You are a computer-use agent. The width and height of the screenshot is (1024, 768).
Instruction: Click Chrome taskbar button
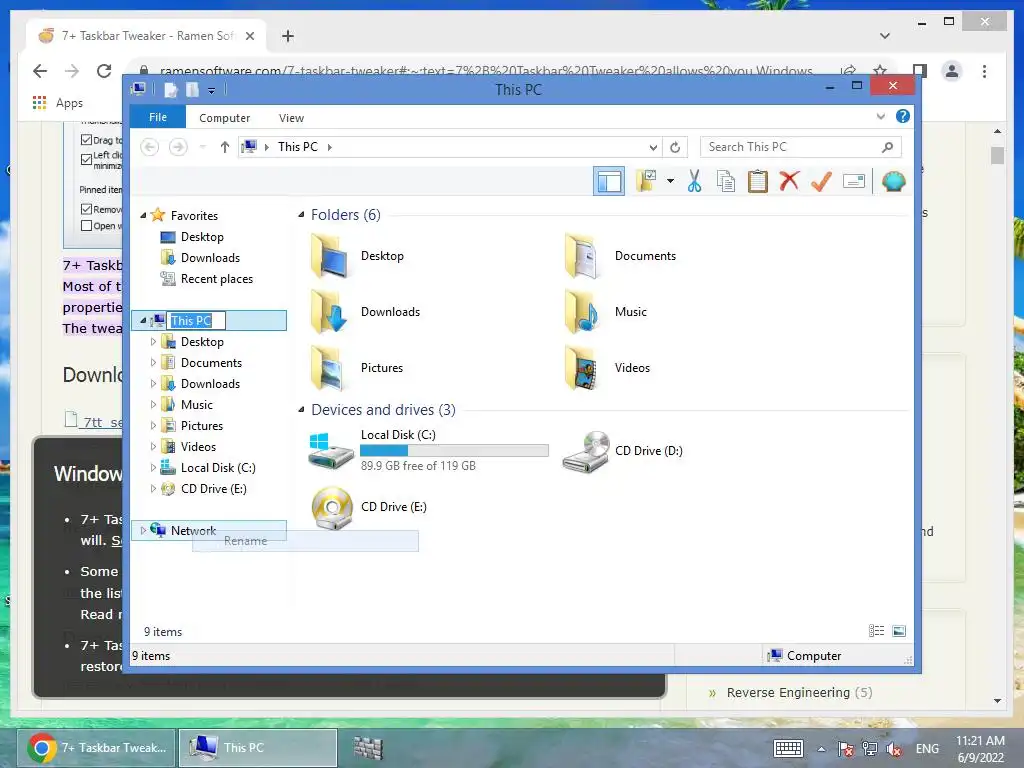pos(97,748)
